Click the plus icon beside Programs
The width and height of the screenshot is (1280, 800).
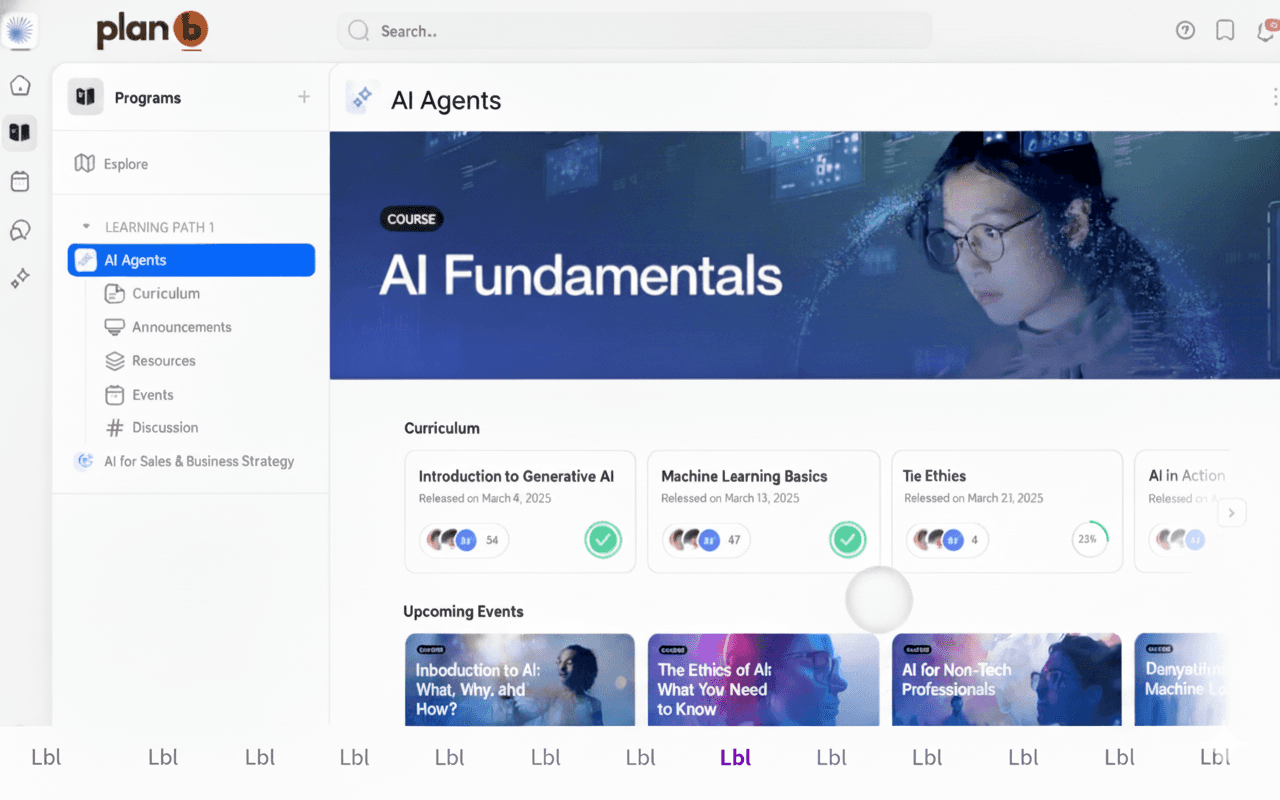[304, 97]
